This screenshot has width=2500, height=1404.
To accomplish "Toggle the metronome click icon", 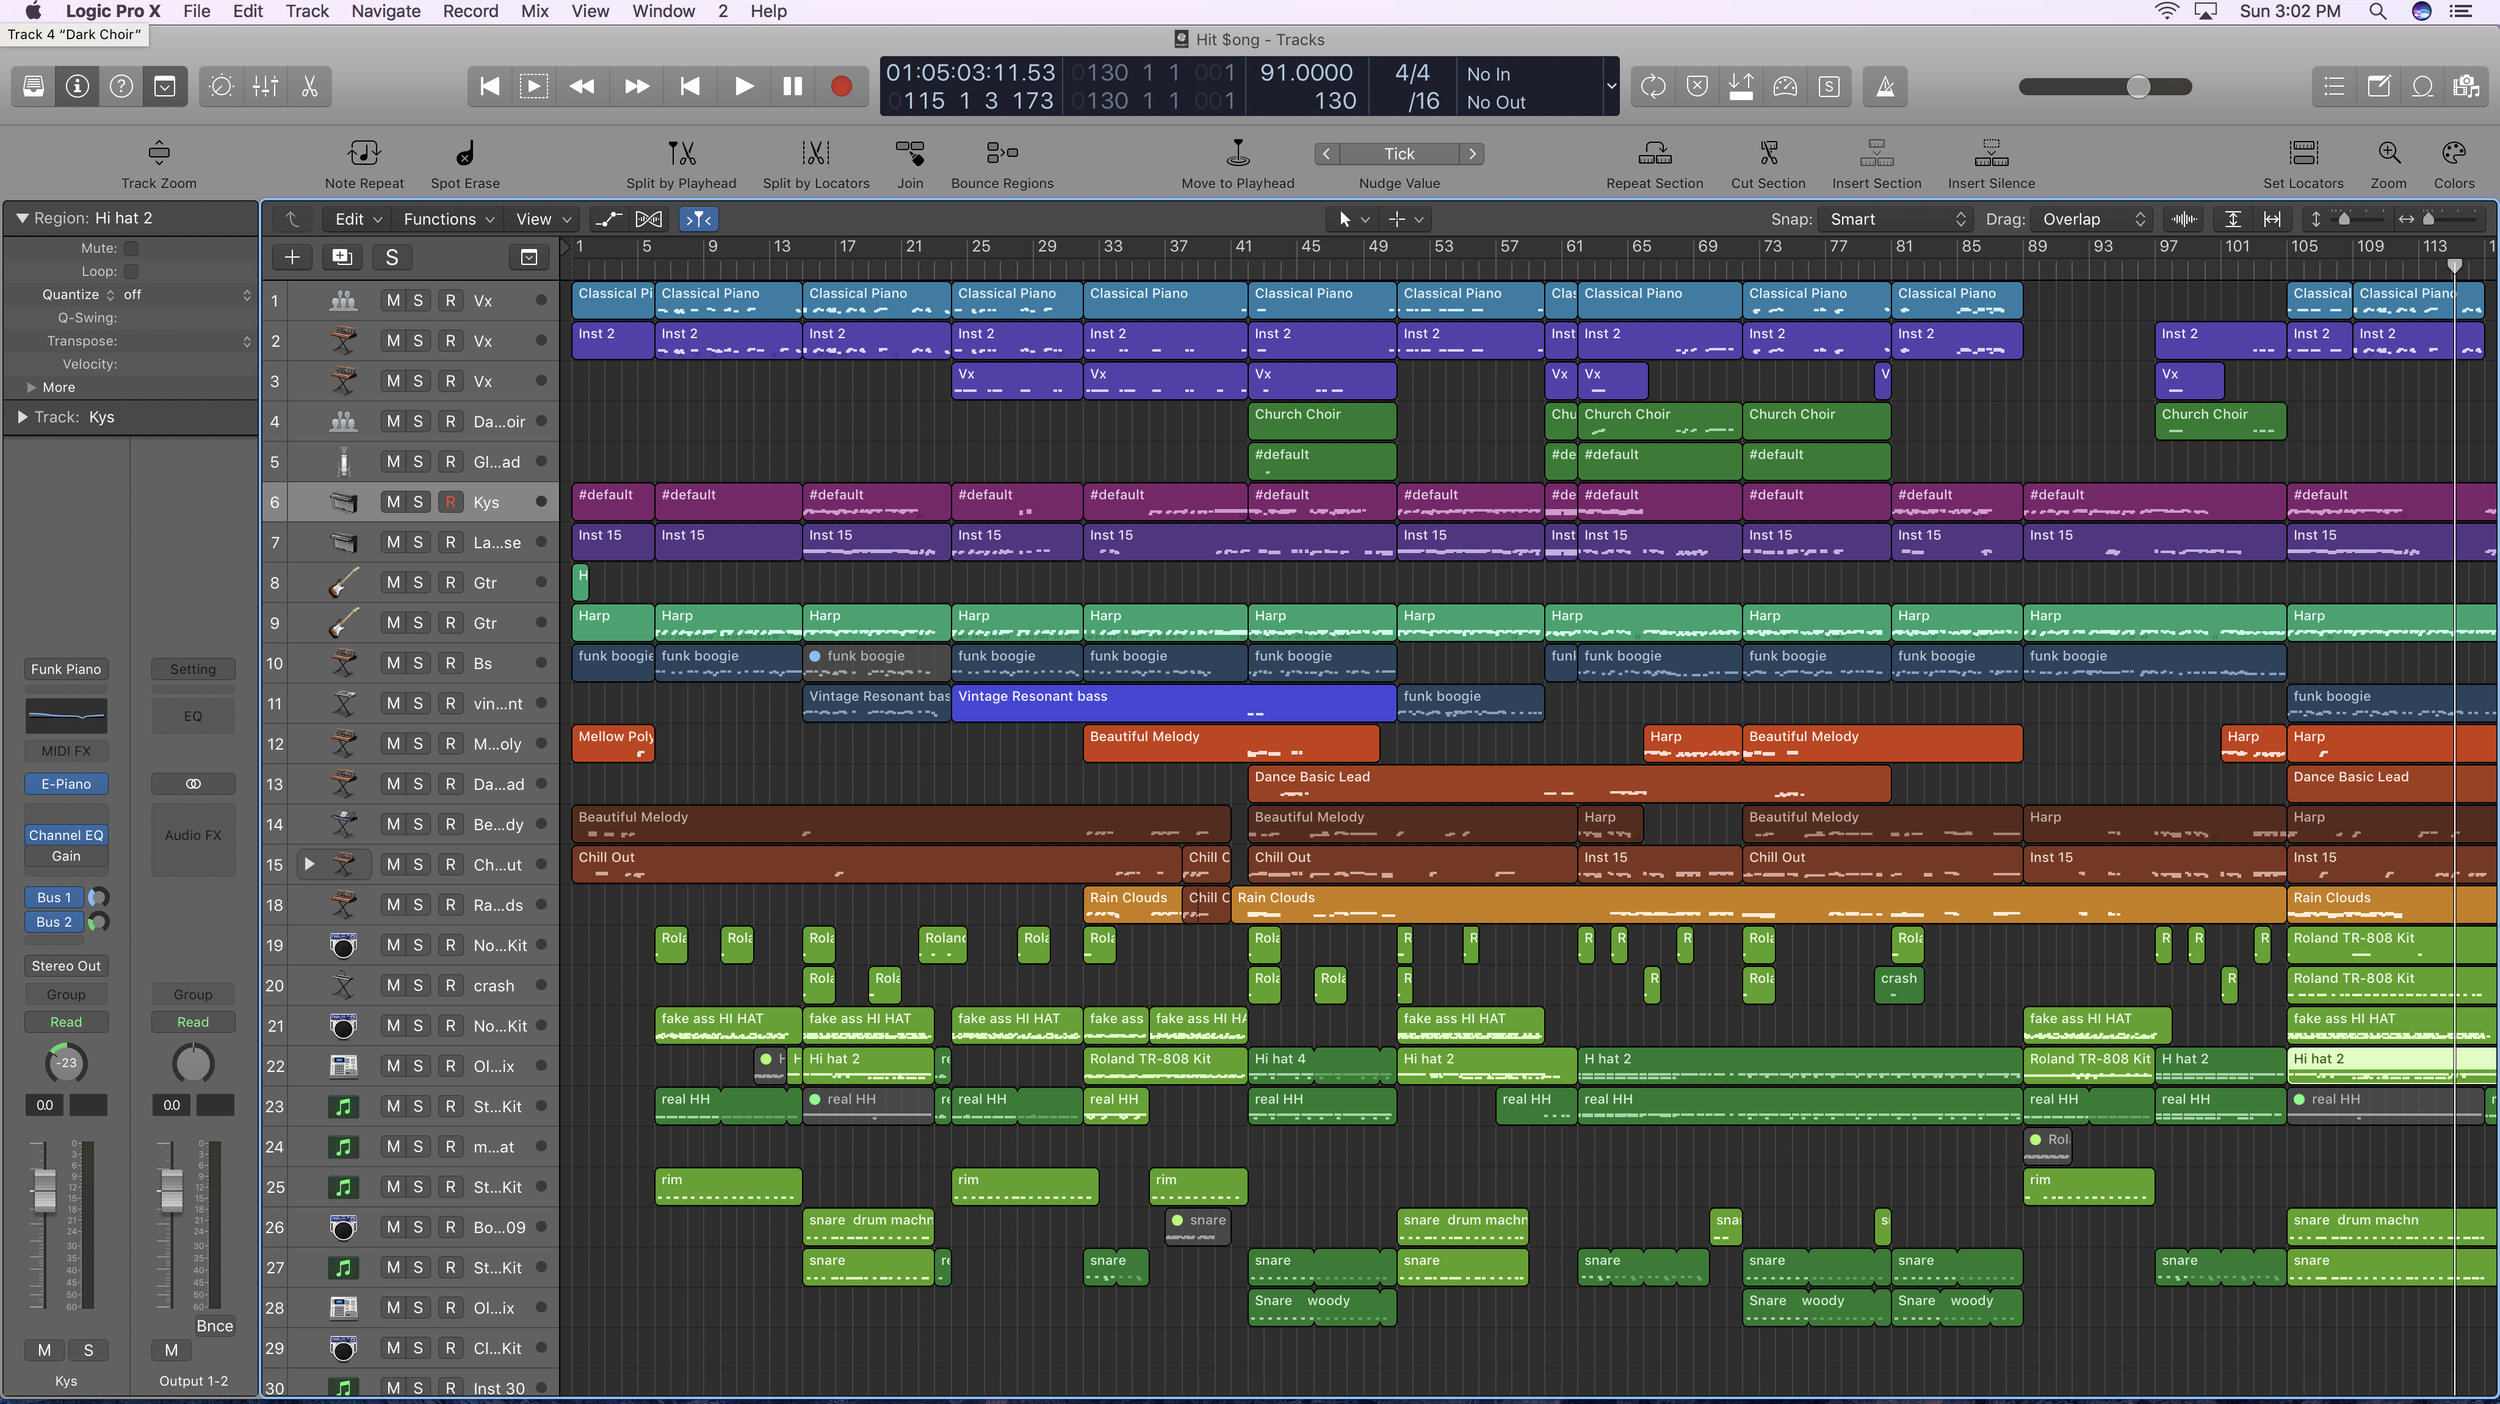I will [x=1885, y=87].
